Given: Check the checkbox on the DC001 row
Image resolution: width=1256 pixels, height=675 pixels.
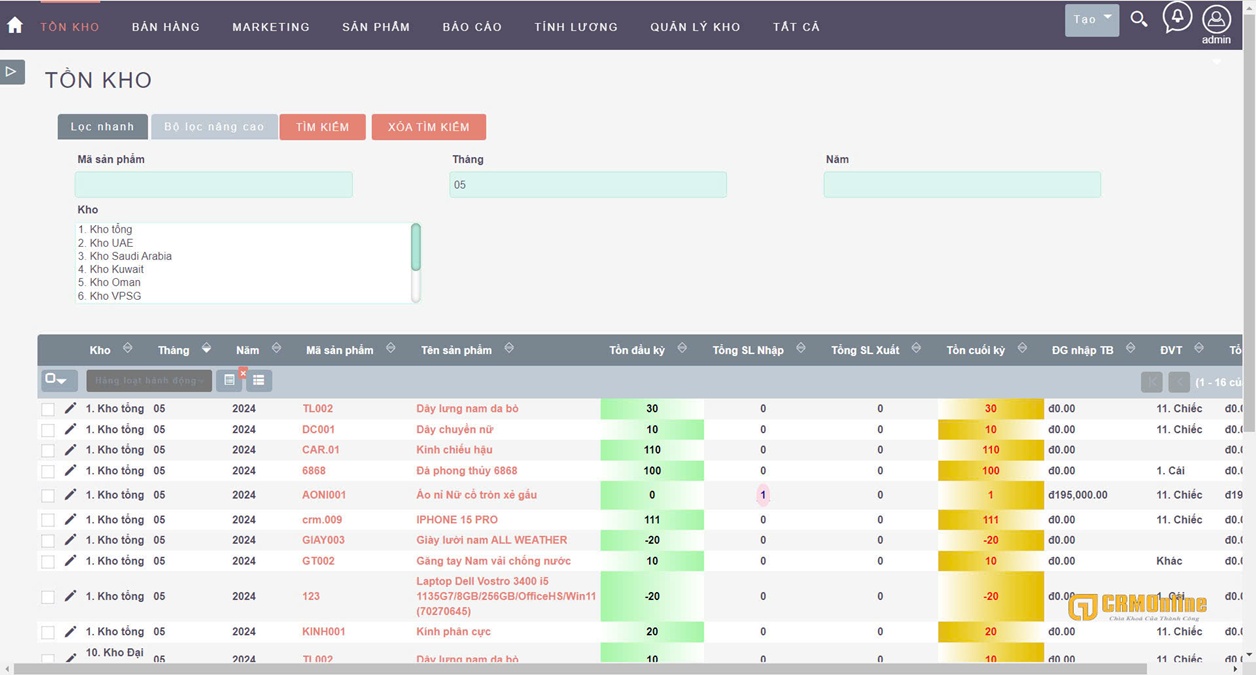Looking at the screenshot, I should pyautogui.click(x=47, y=429).
